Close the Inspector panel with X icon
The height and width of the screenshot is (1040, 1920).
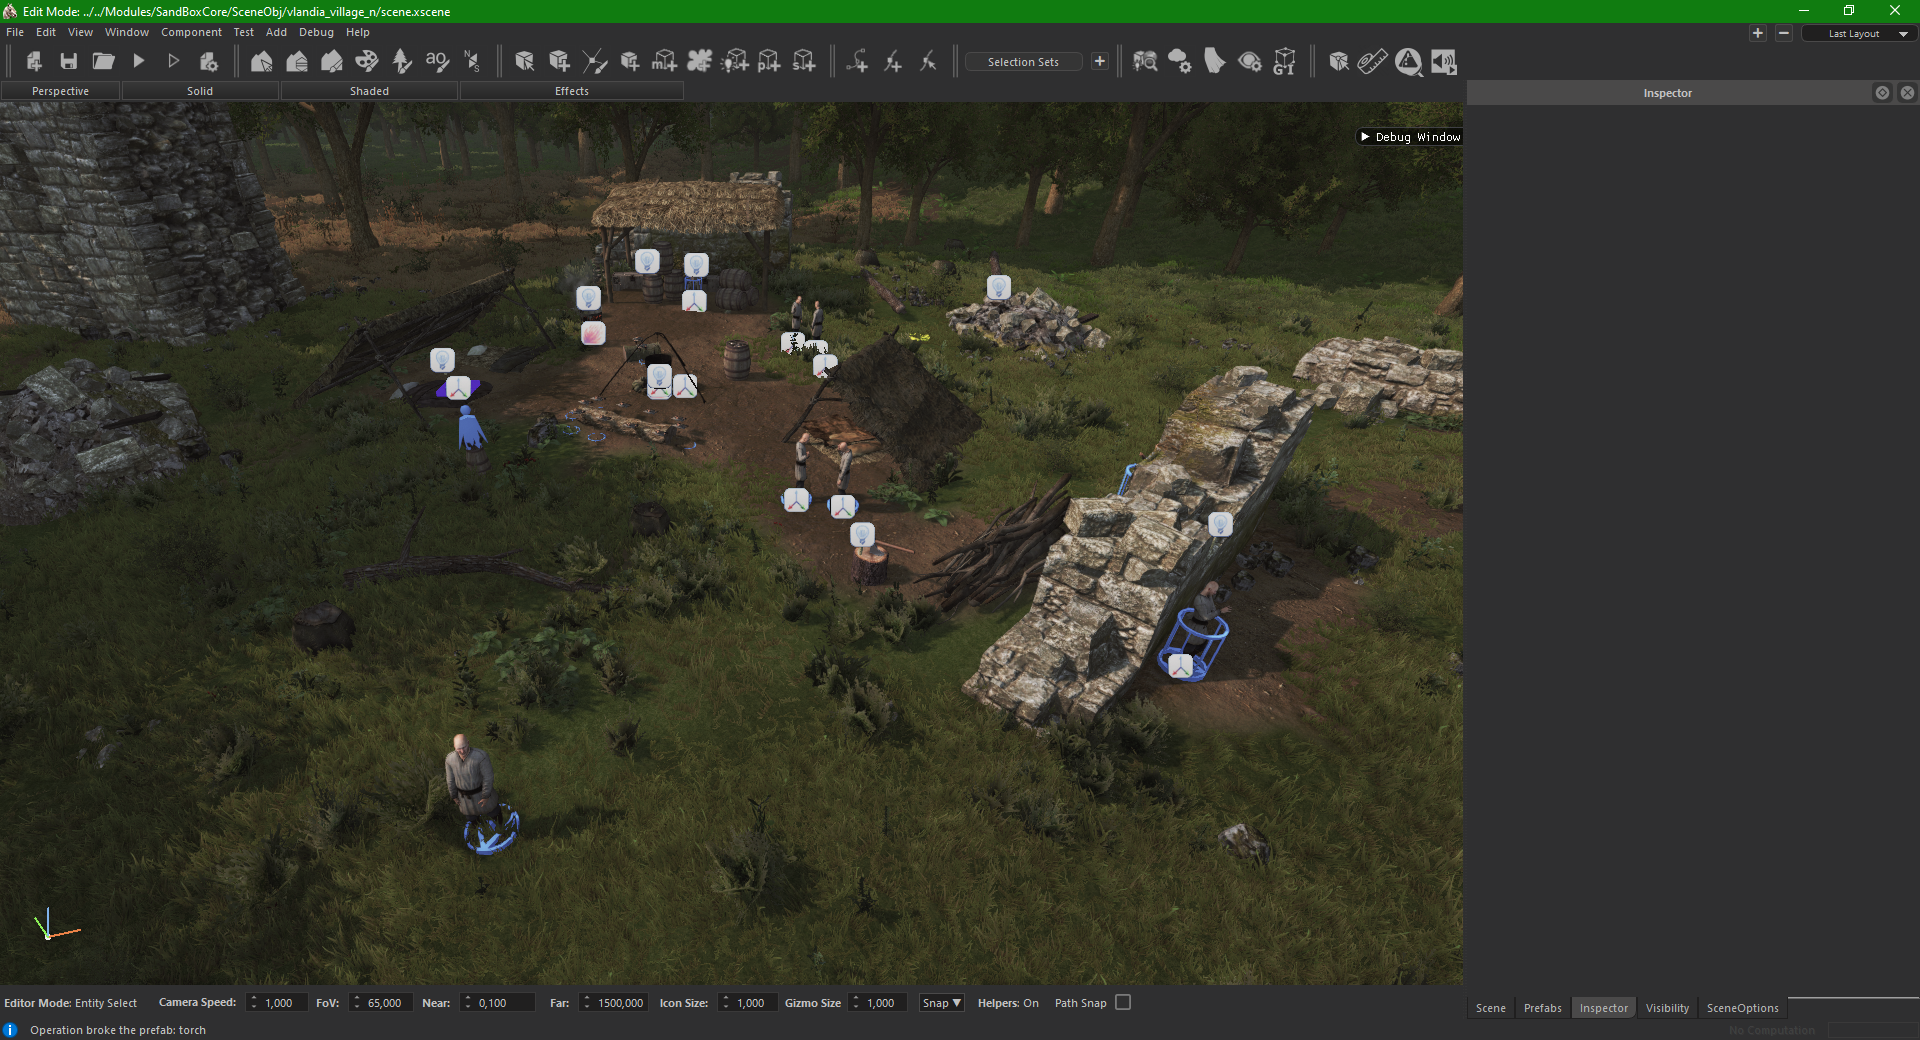pyautogui.click(x=1907, y=92)
